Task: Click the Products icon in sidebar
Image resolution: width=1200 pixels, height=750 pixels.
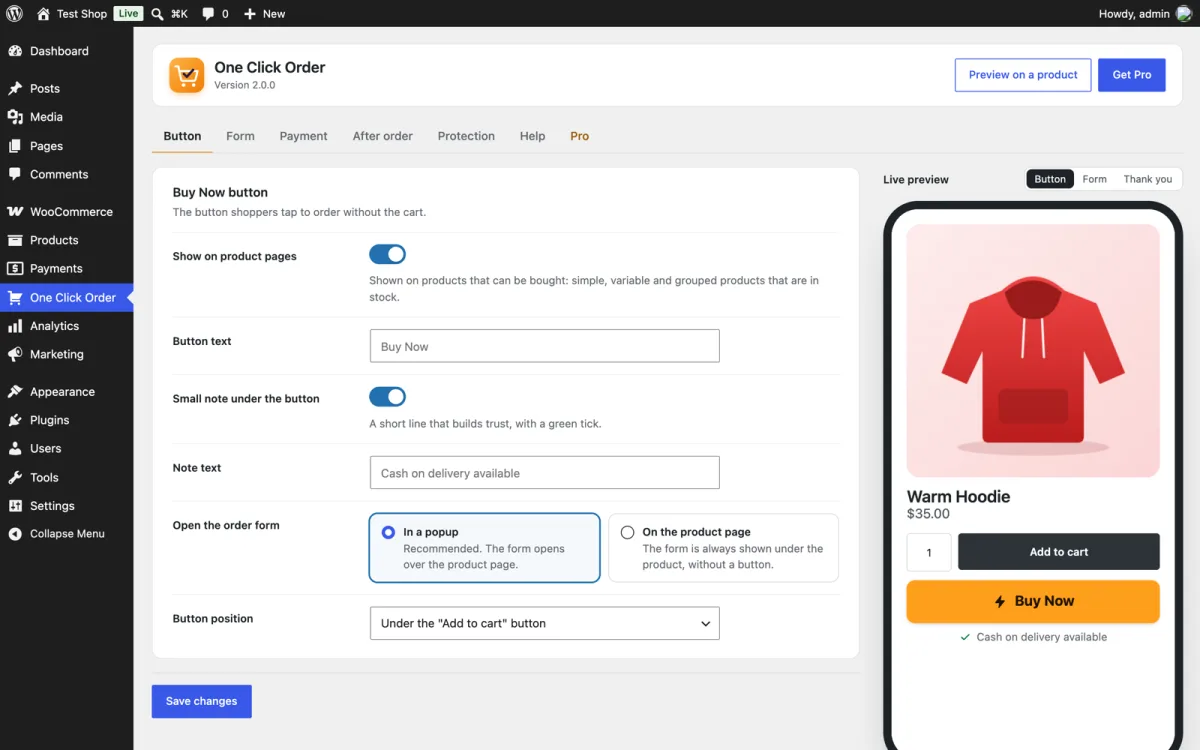Action: (15, 240)
